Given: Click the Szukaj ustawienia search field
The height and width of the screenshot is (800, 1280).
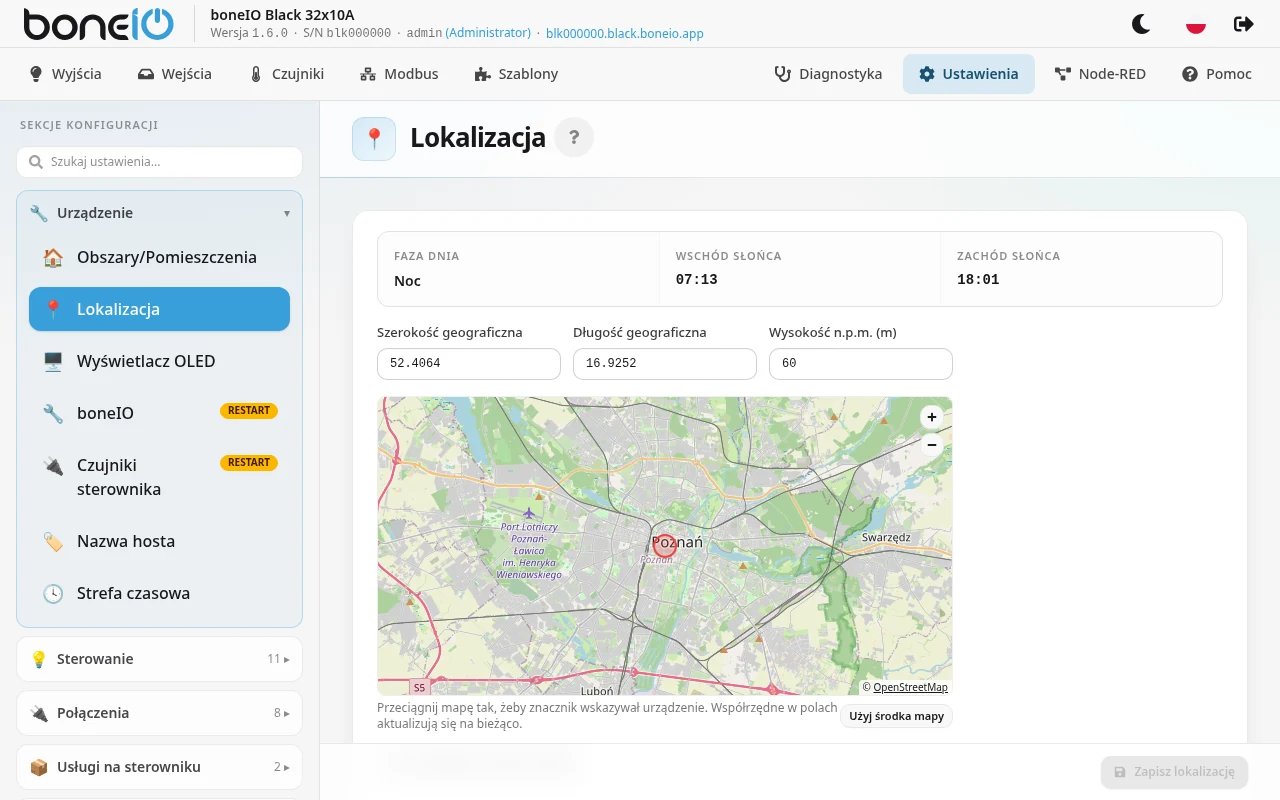Looking at the screenshot, I should pyautogui.click(x=159, y=162).
